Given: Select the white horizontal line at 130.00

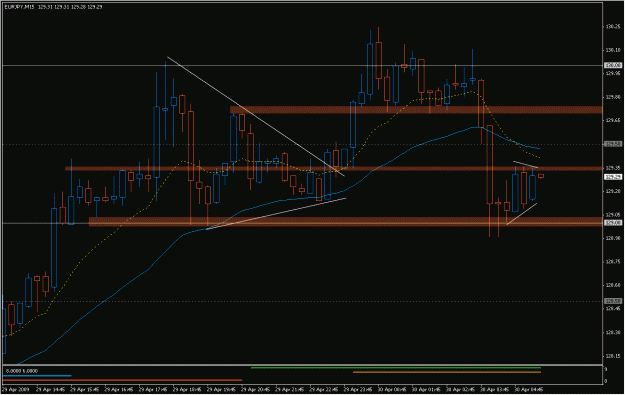Looking at the screenshot, I should [x=303, y=65].
